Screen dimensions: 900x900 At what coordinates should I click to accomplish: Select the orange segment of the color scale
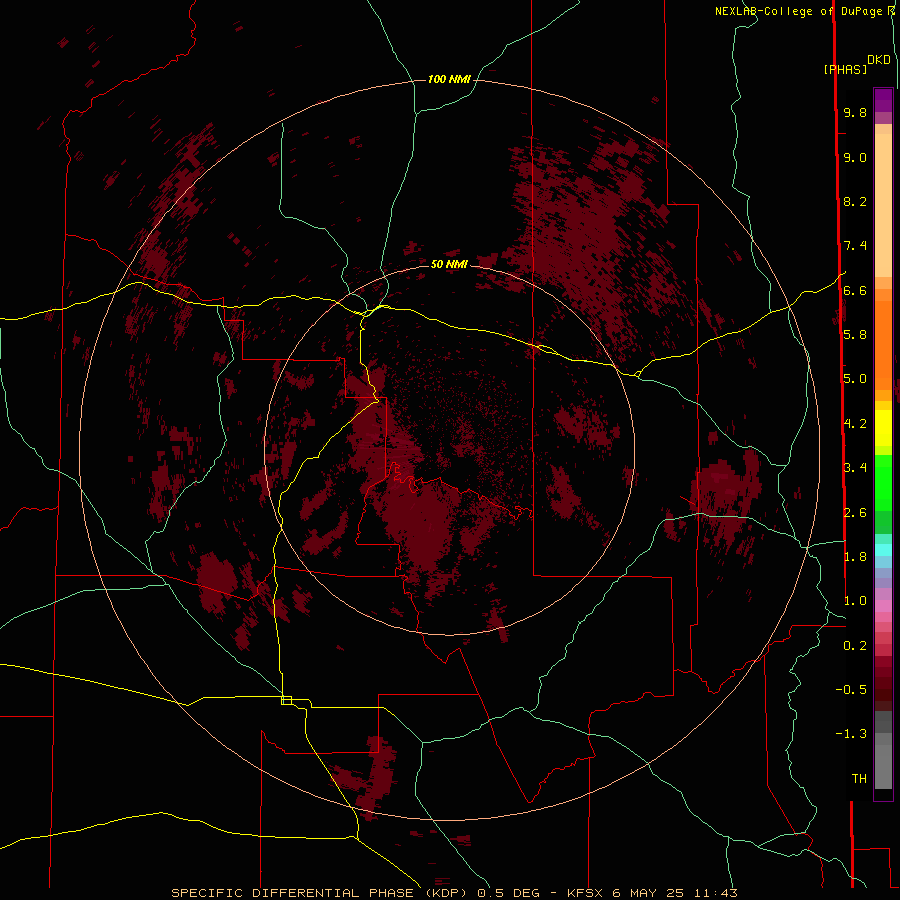click(883, 345)
